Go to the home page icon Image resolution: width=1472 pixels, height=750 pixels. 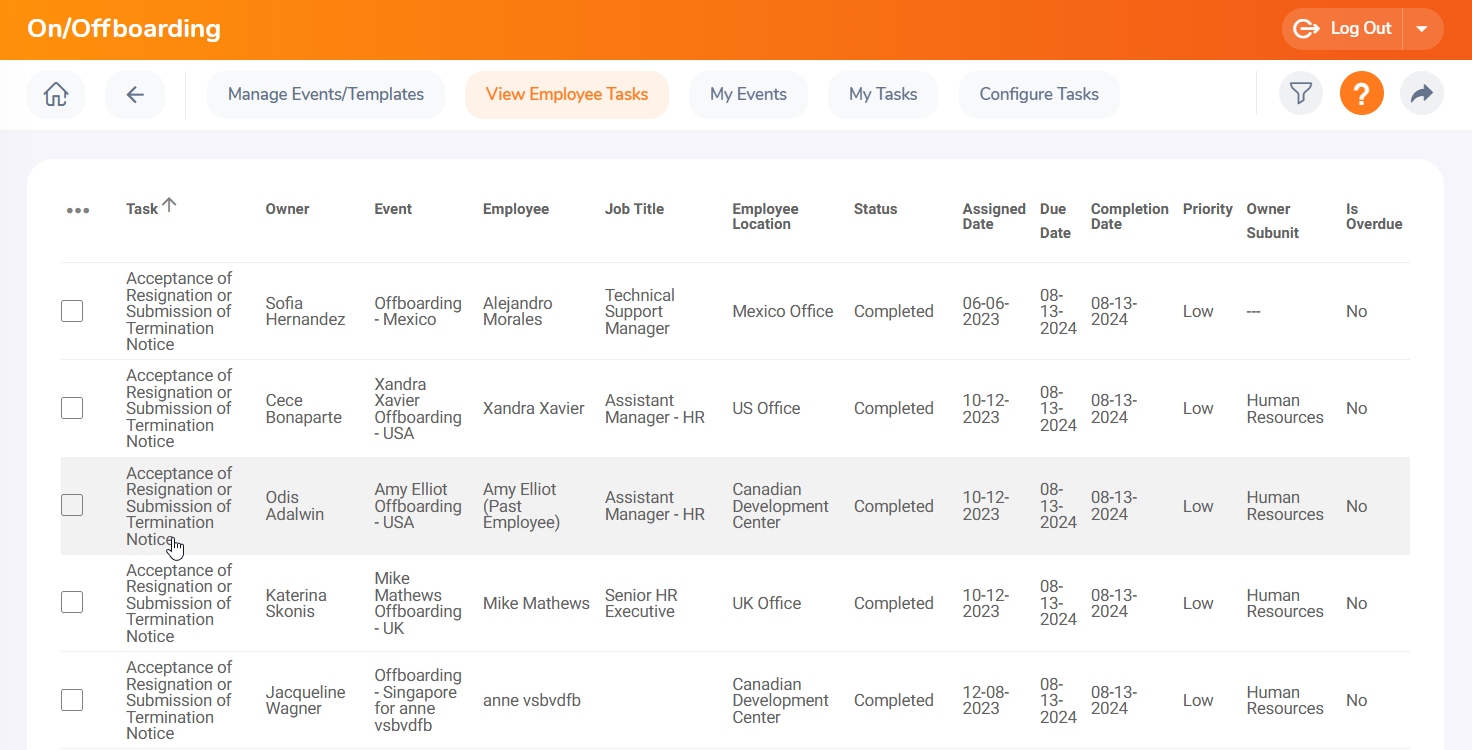click(x=56, y=95)
